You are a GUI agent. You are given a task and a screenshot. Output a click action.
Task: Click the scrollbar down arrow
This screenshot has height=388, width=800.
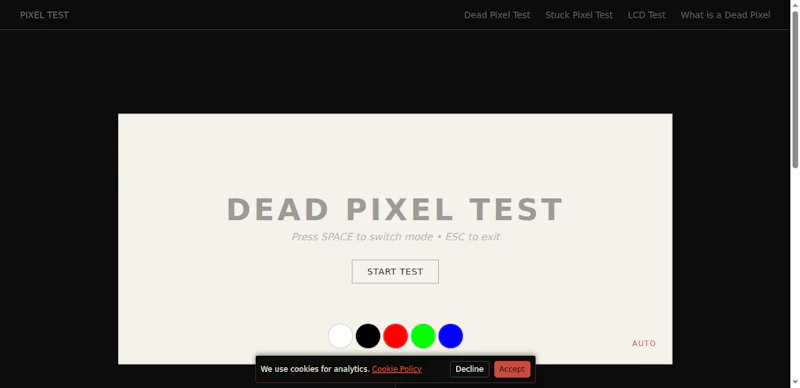coord(795,382)
